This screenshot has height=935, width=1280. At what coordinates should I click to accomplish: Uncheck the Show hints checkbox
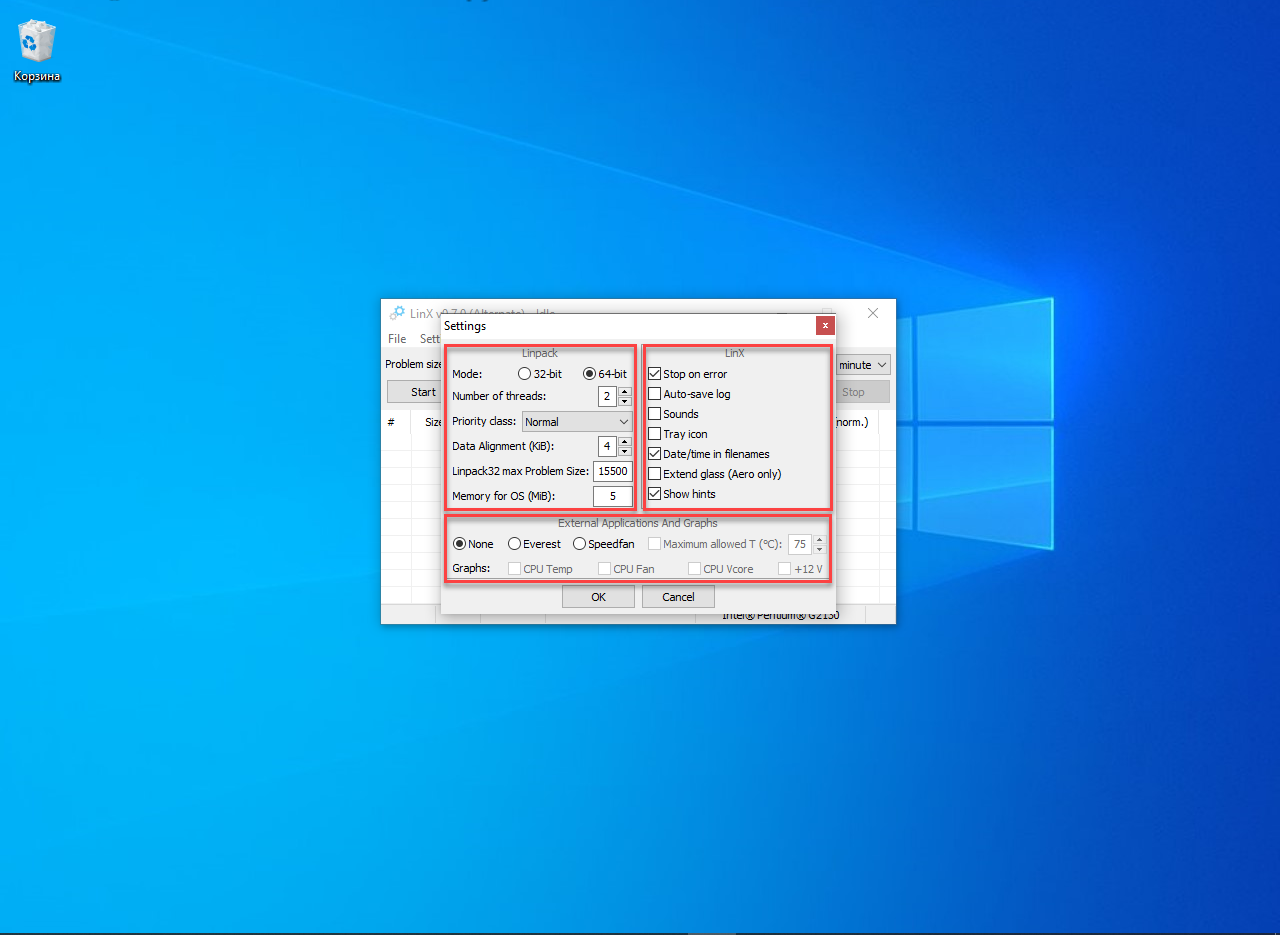[x=682, y=494]
